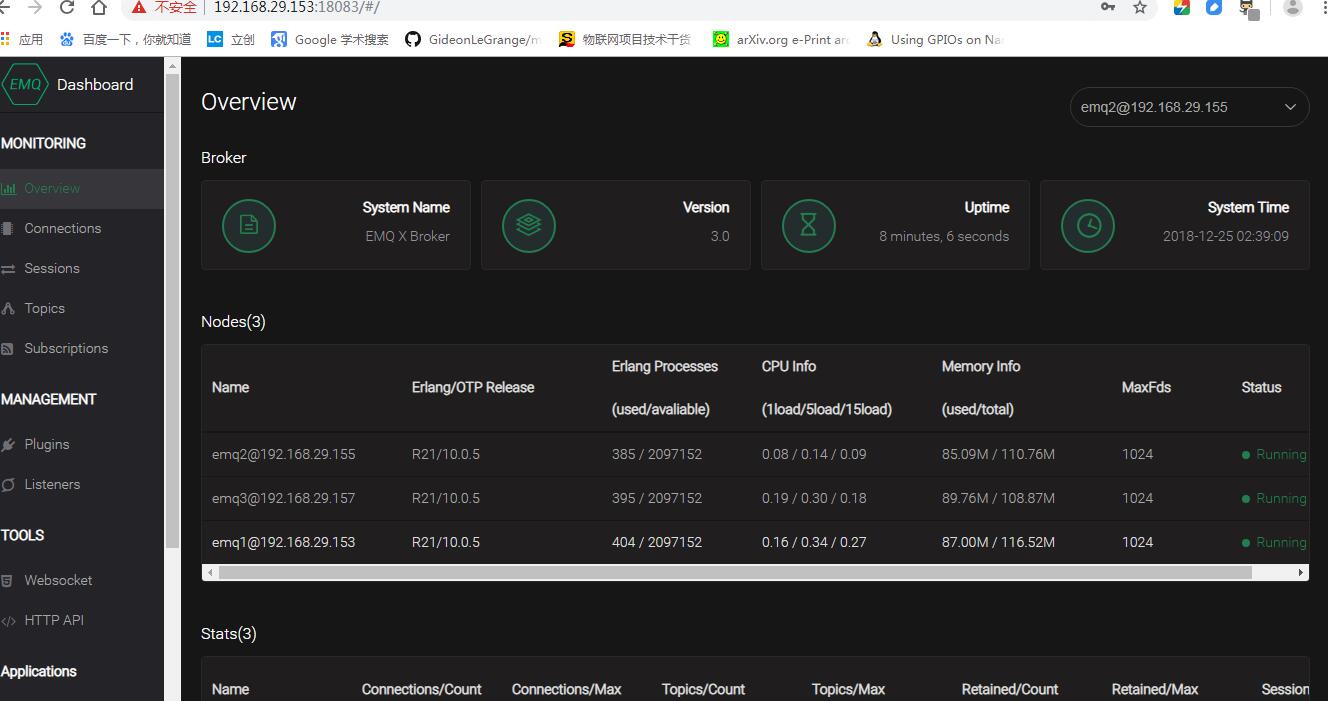Image resolution: width=1328 pixels, height=701 pixels.
Task: Click the memory value 89.76M / 108.87M
Action: (x=998, y=498)
